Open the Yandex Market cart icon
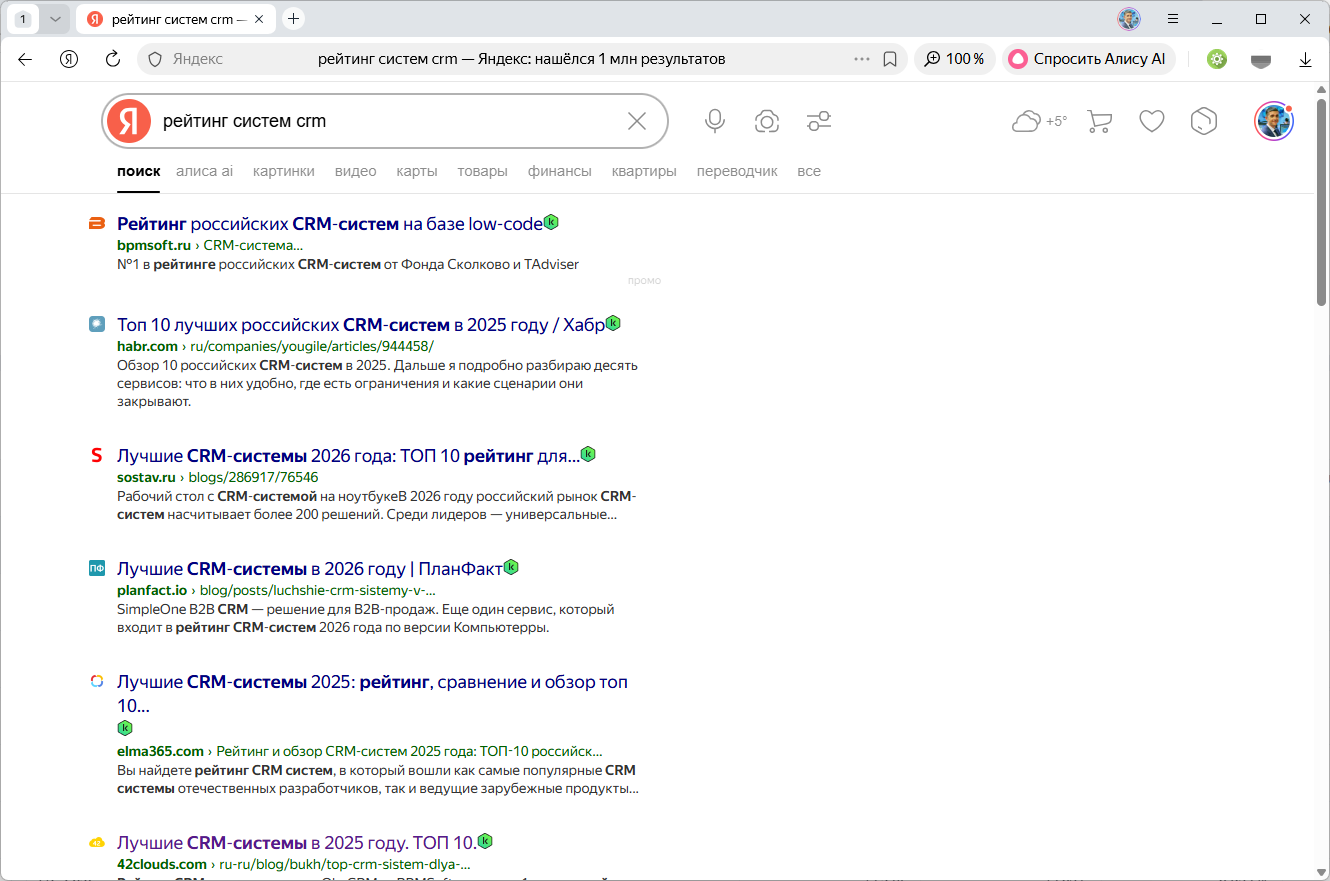 point(1099,121)
